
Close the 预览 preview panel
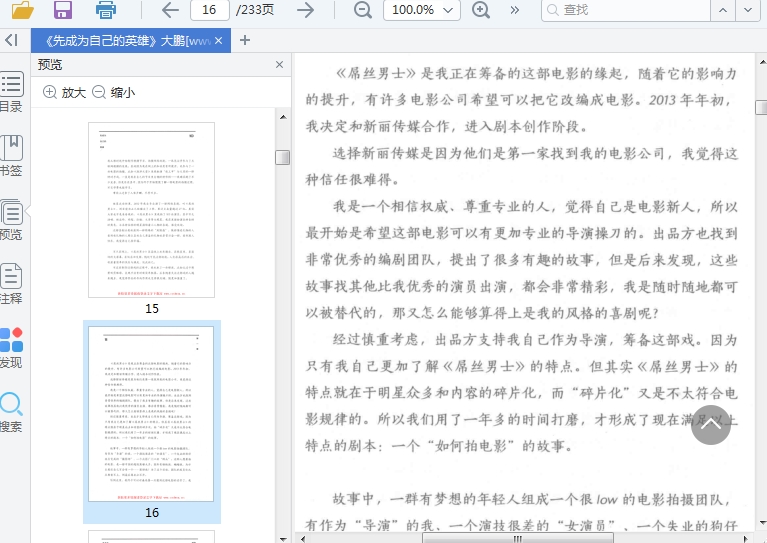click(x=279, y=65)
